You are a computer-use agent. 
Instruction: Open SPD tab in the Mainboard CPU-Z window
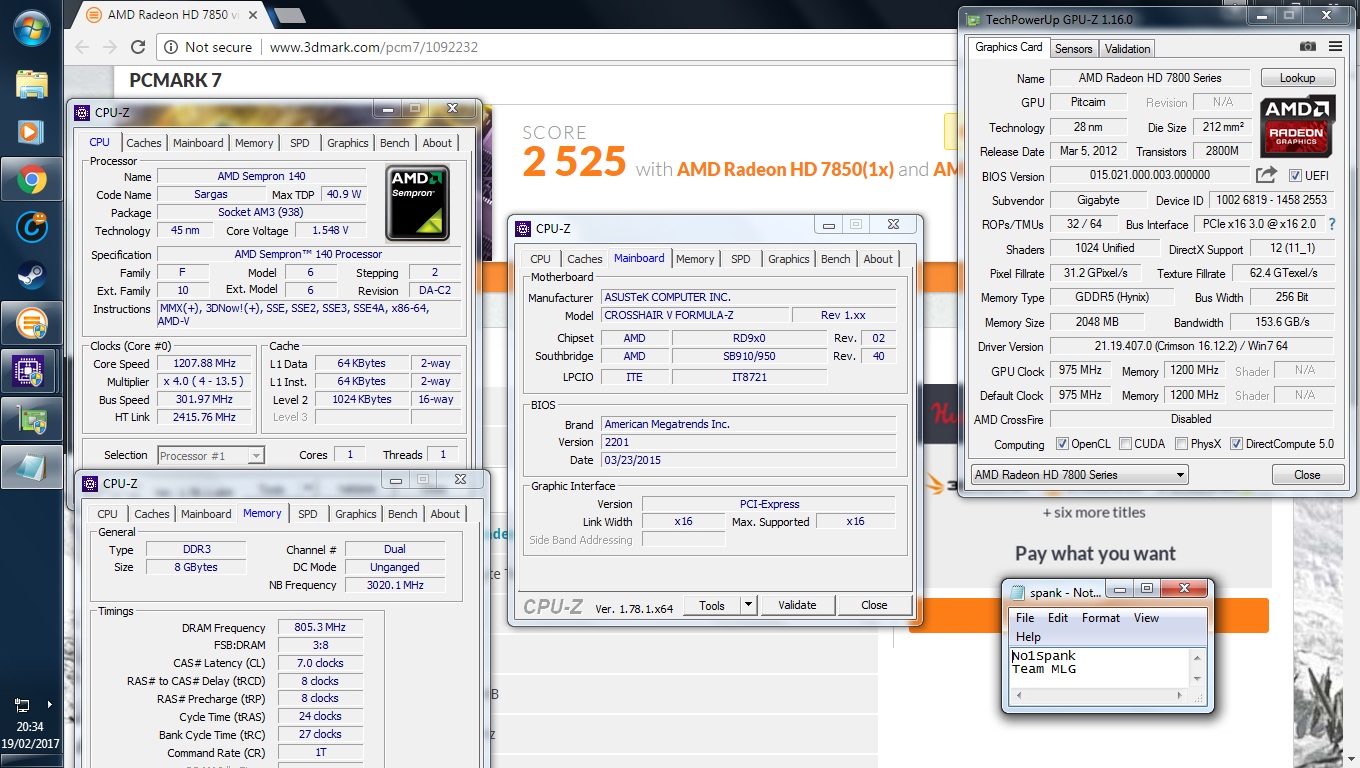(x=740, y=259)
